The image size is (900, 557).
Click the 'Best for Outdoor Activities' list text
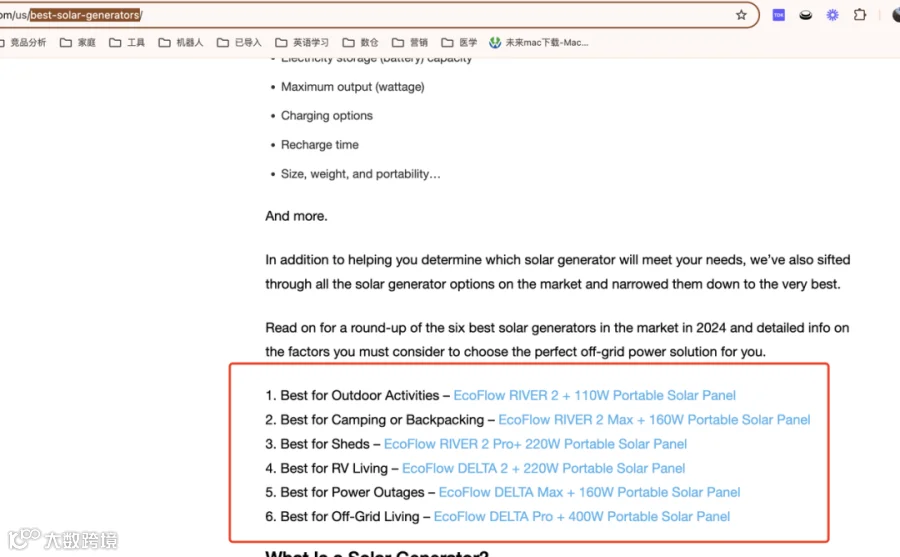[360, 396]
